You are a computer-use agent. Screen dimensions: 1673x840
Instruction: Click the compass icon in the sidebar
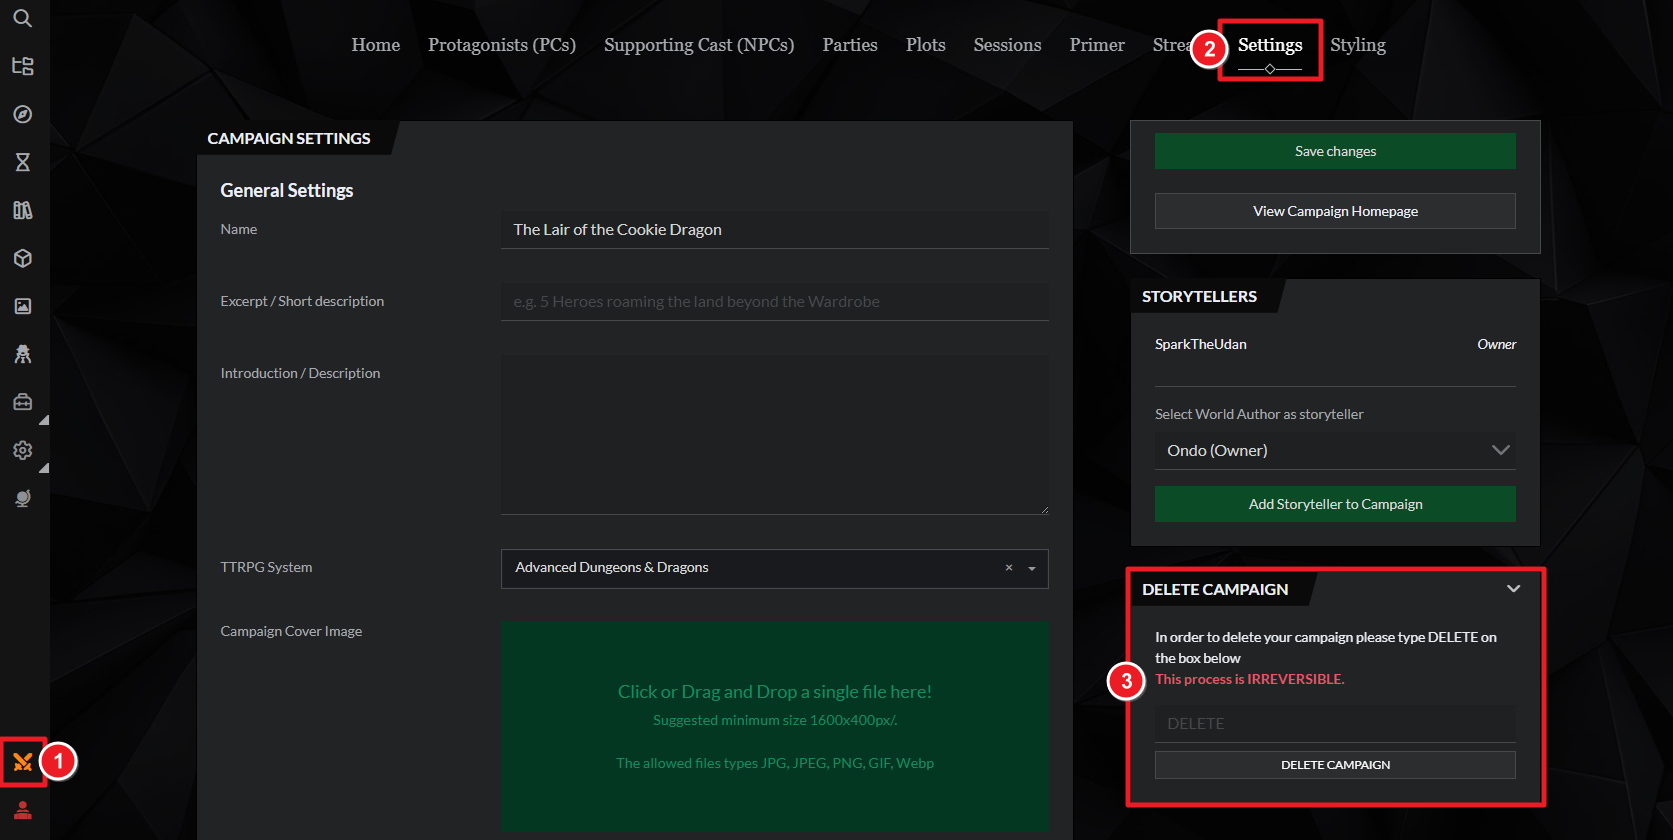pos(22,114)
